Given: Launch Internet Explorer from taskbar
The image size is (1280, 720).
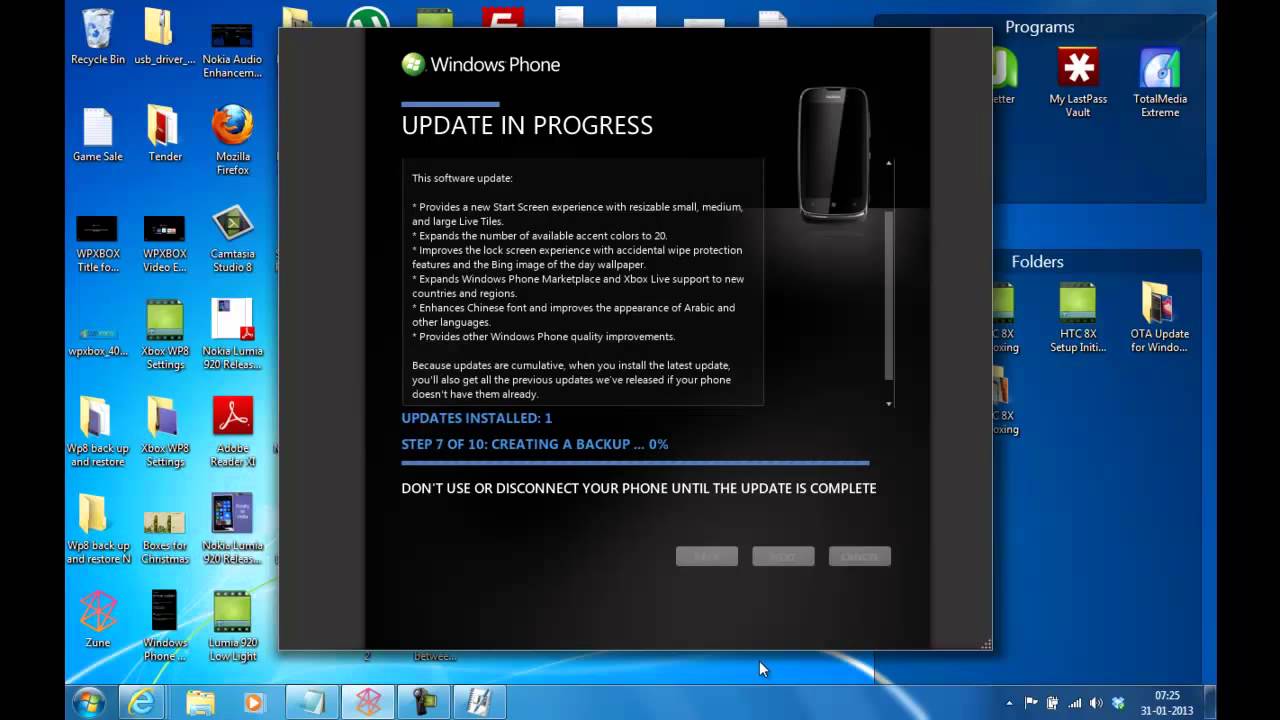Looking at the screenshot, I should point(142,703).
